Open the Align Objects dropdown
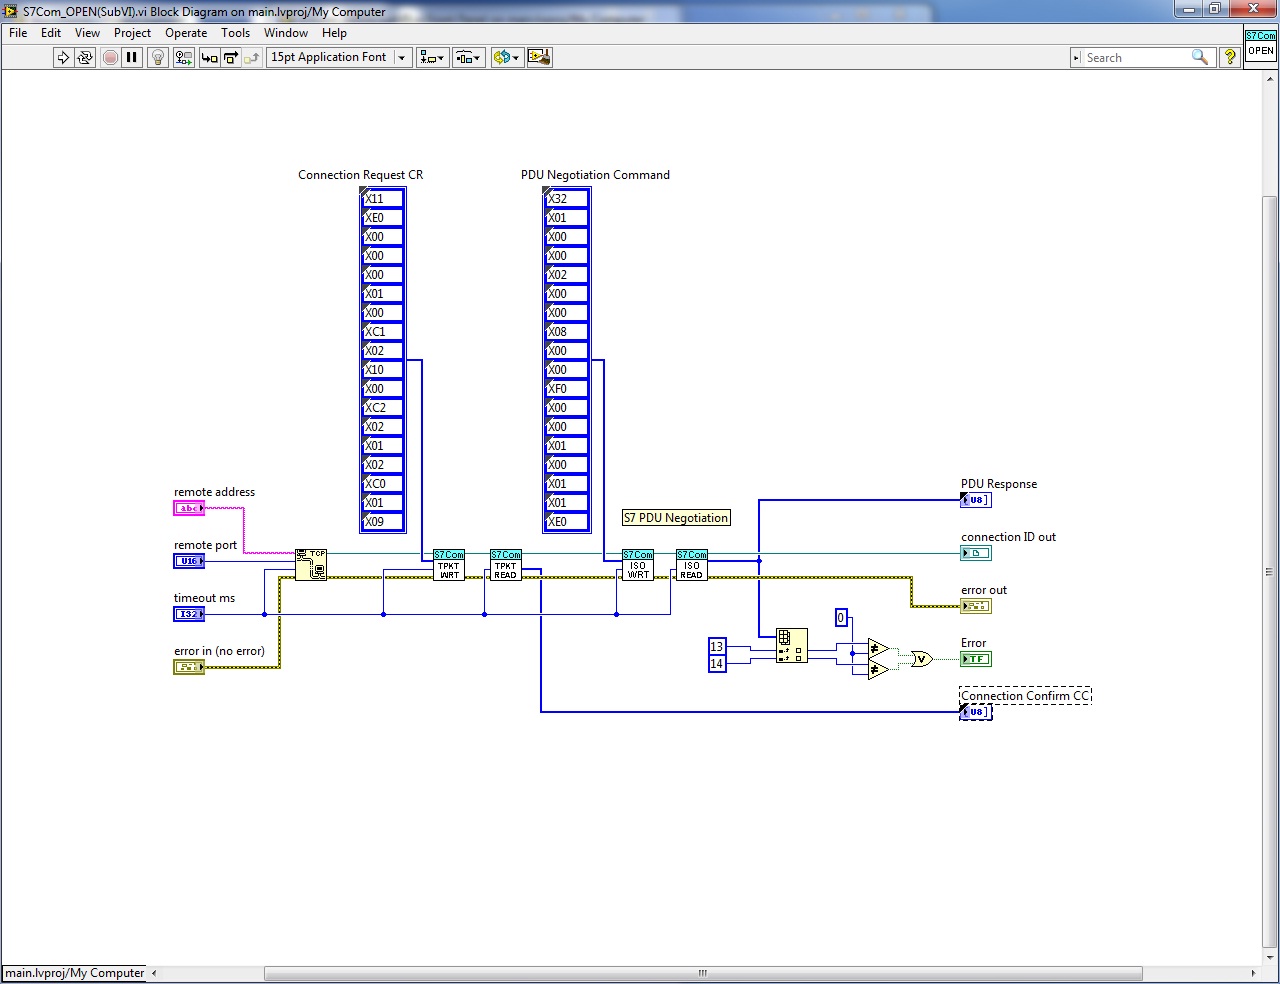Image resolution: width=1280 pixels, height=984 pixels. pos(432,57)
